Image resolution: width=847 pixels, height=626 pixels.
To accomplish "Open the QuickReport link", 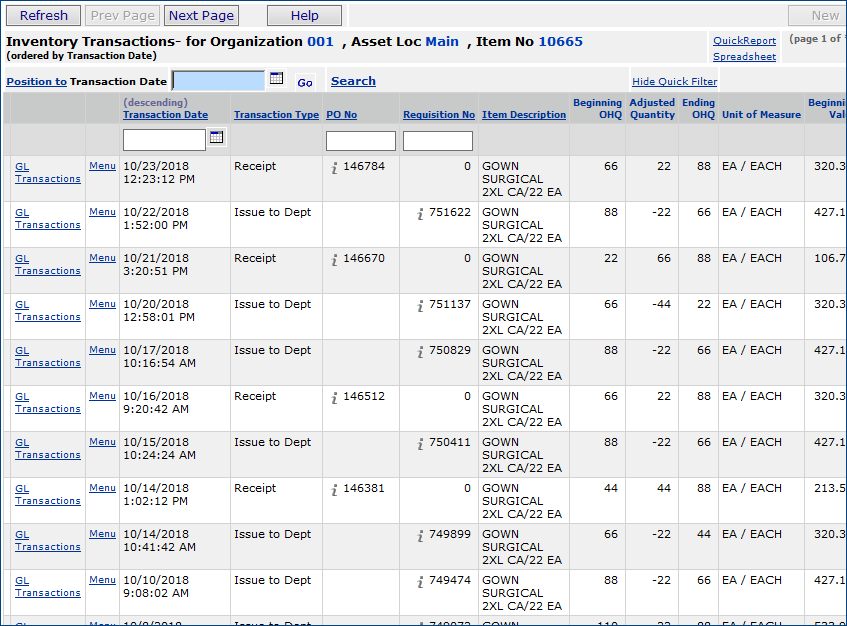I will click(x=744, y=41).
